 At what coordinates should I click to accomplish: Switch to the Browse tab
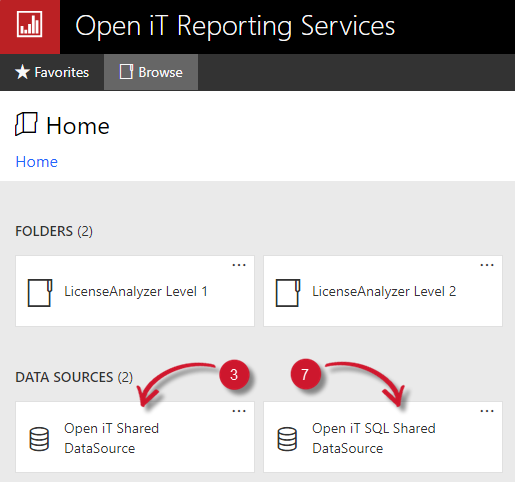pos(151,72)
